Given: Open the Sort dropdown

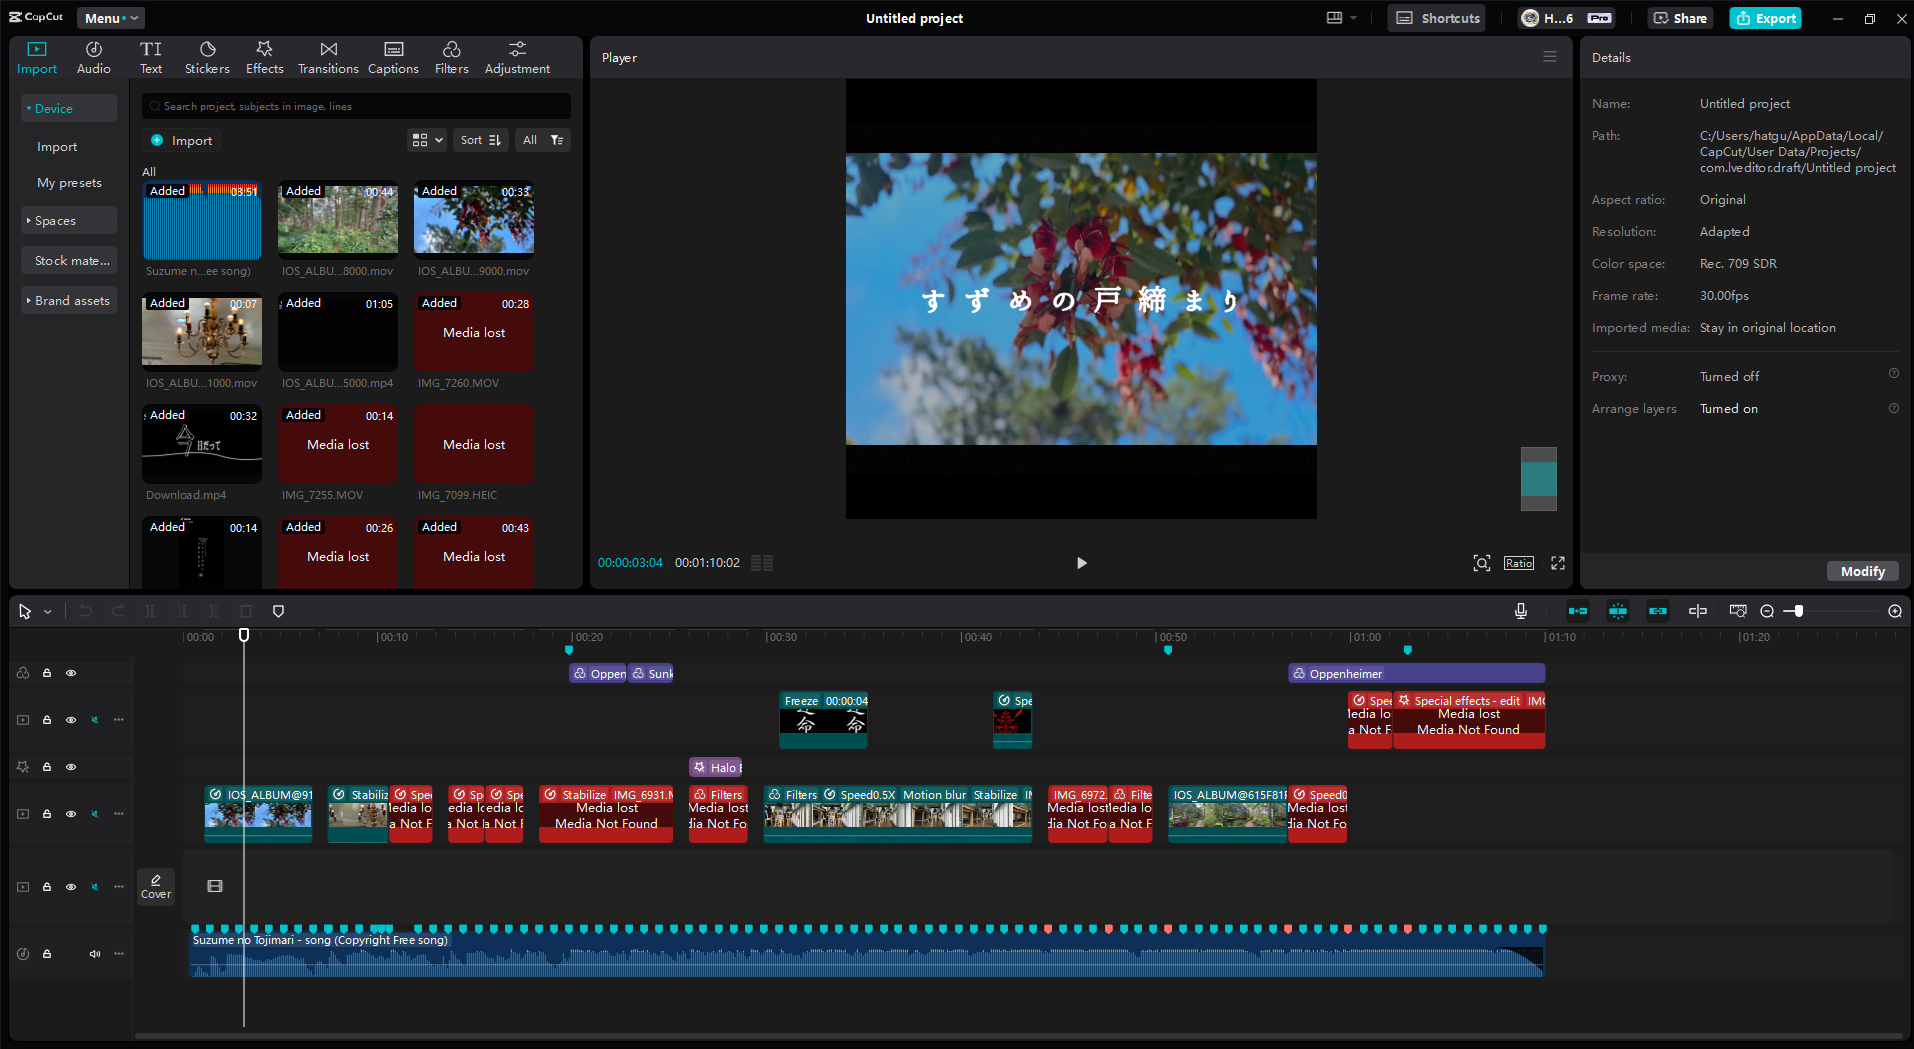Looking at the screenshot, I should pos(481,140).
